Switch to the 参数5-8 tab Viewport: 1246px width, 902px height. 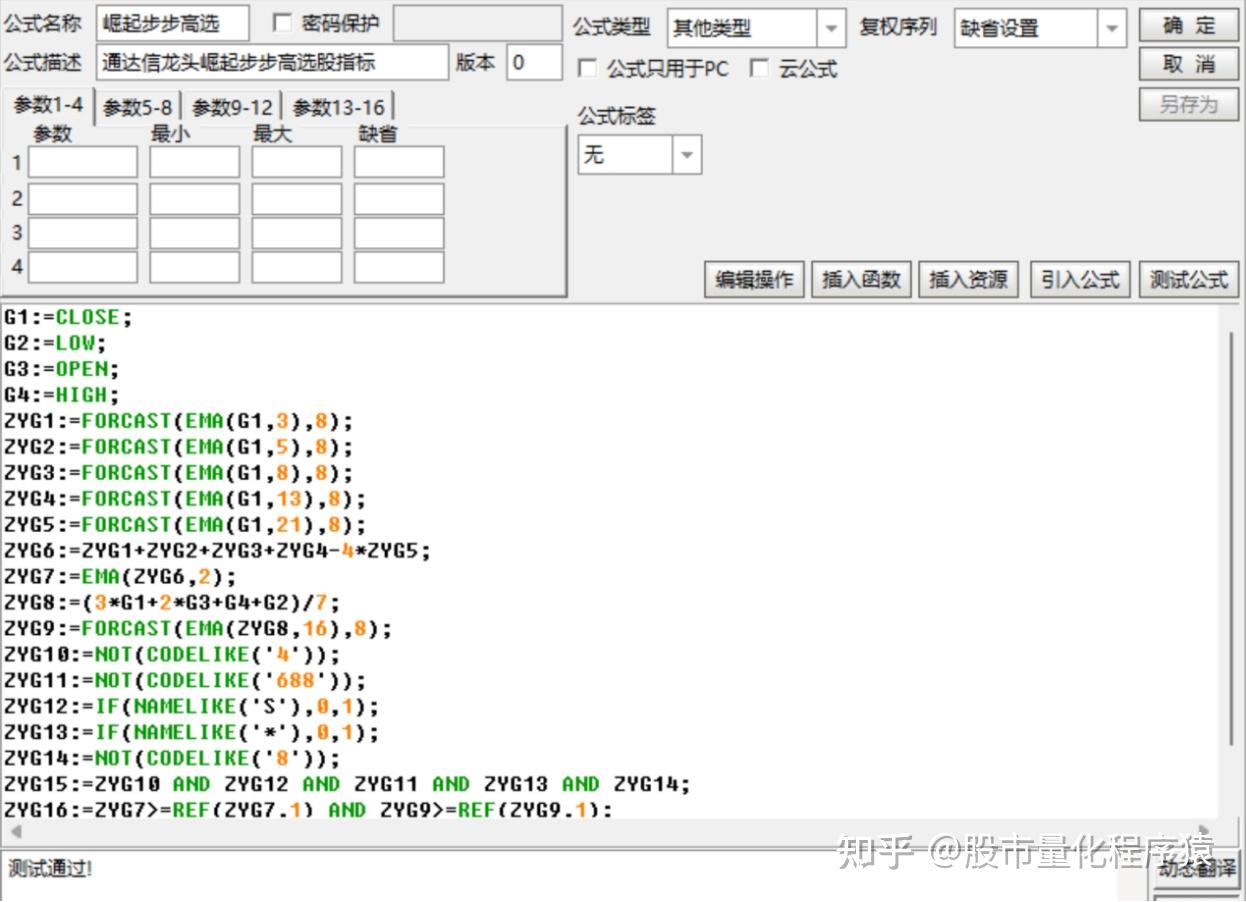click(137, 107)
